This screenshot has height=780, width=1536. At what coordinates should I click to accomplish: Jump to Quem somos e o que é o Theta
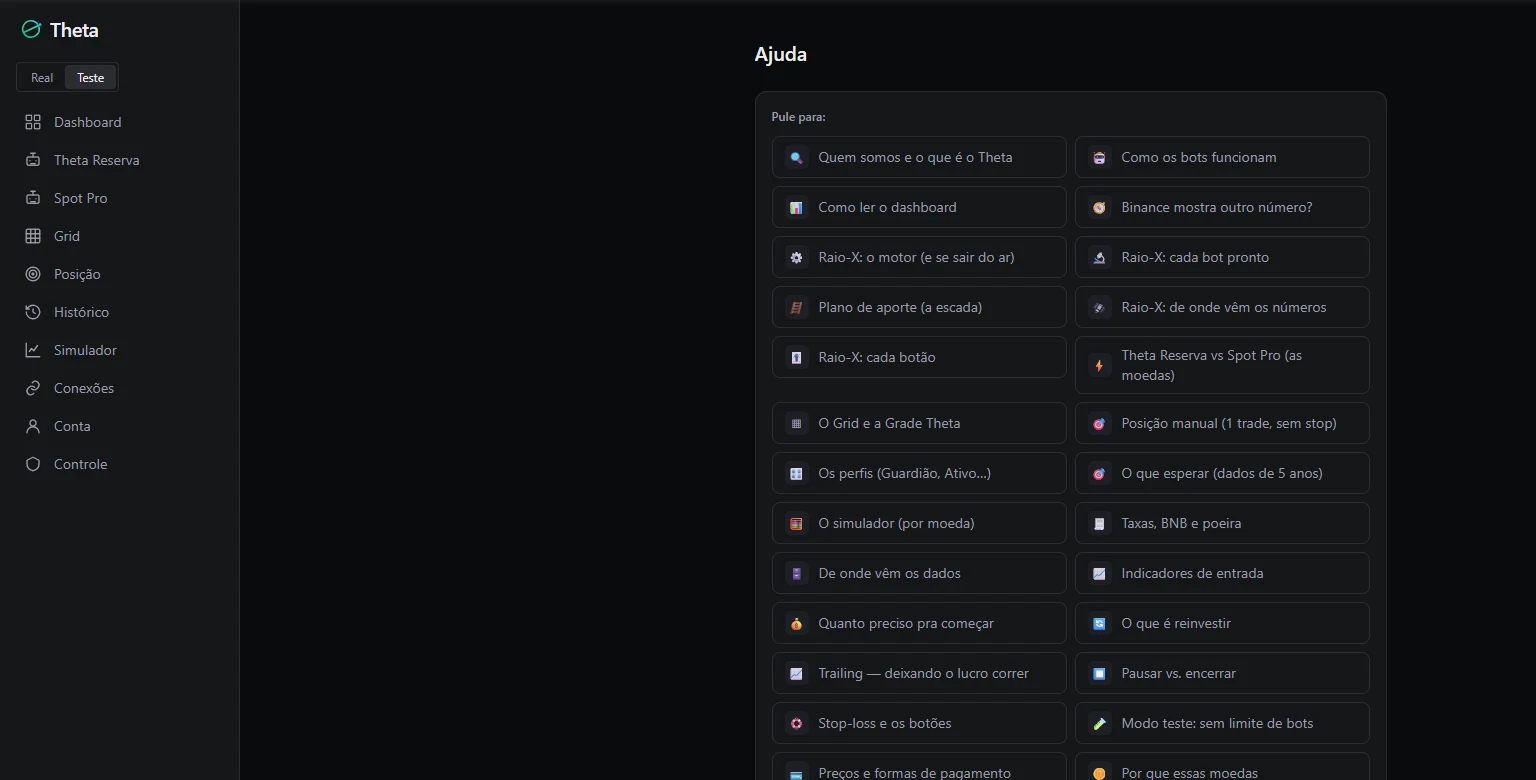[x=919, y=157]
